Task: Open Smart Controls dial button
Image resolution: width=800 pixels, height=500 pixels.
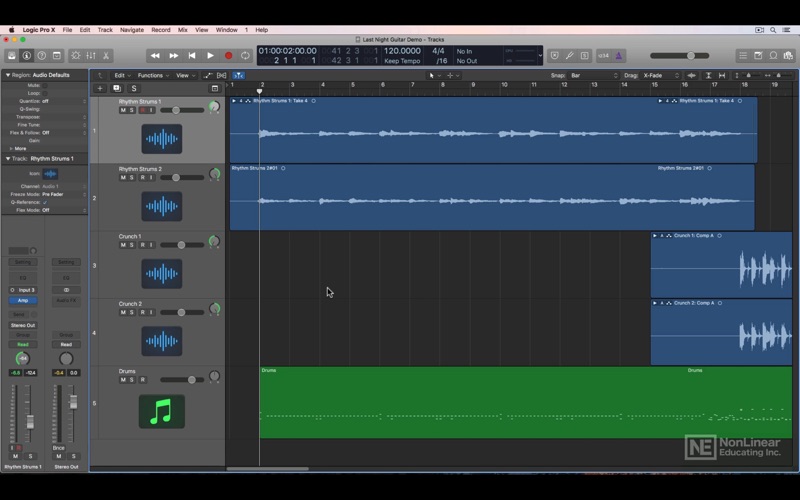Action: tap(76, 56)
